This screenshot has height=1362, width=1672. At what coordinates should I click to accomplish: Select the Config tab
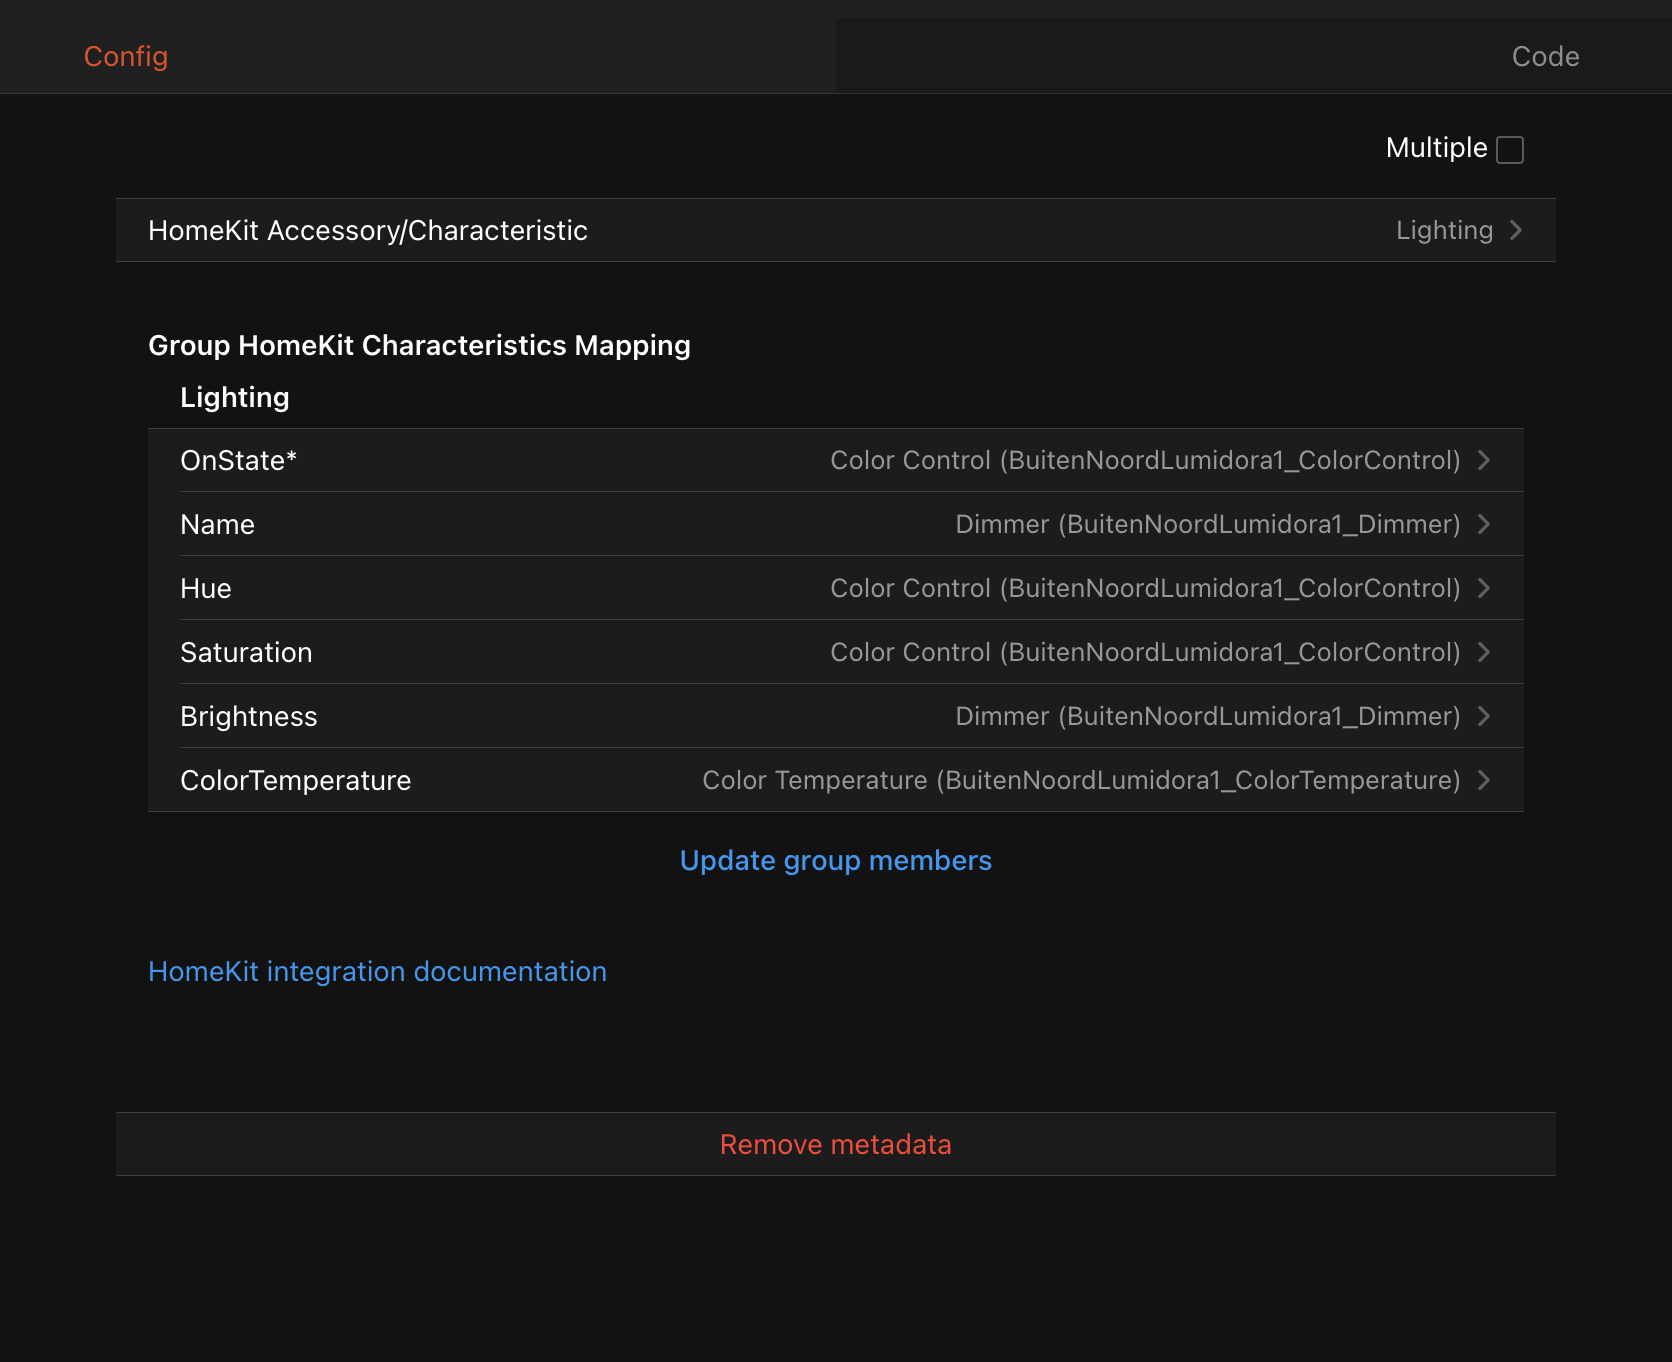coord(125,56)
